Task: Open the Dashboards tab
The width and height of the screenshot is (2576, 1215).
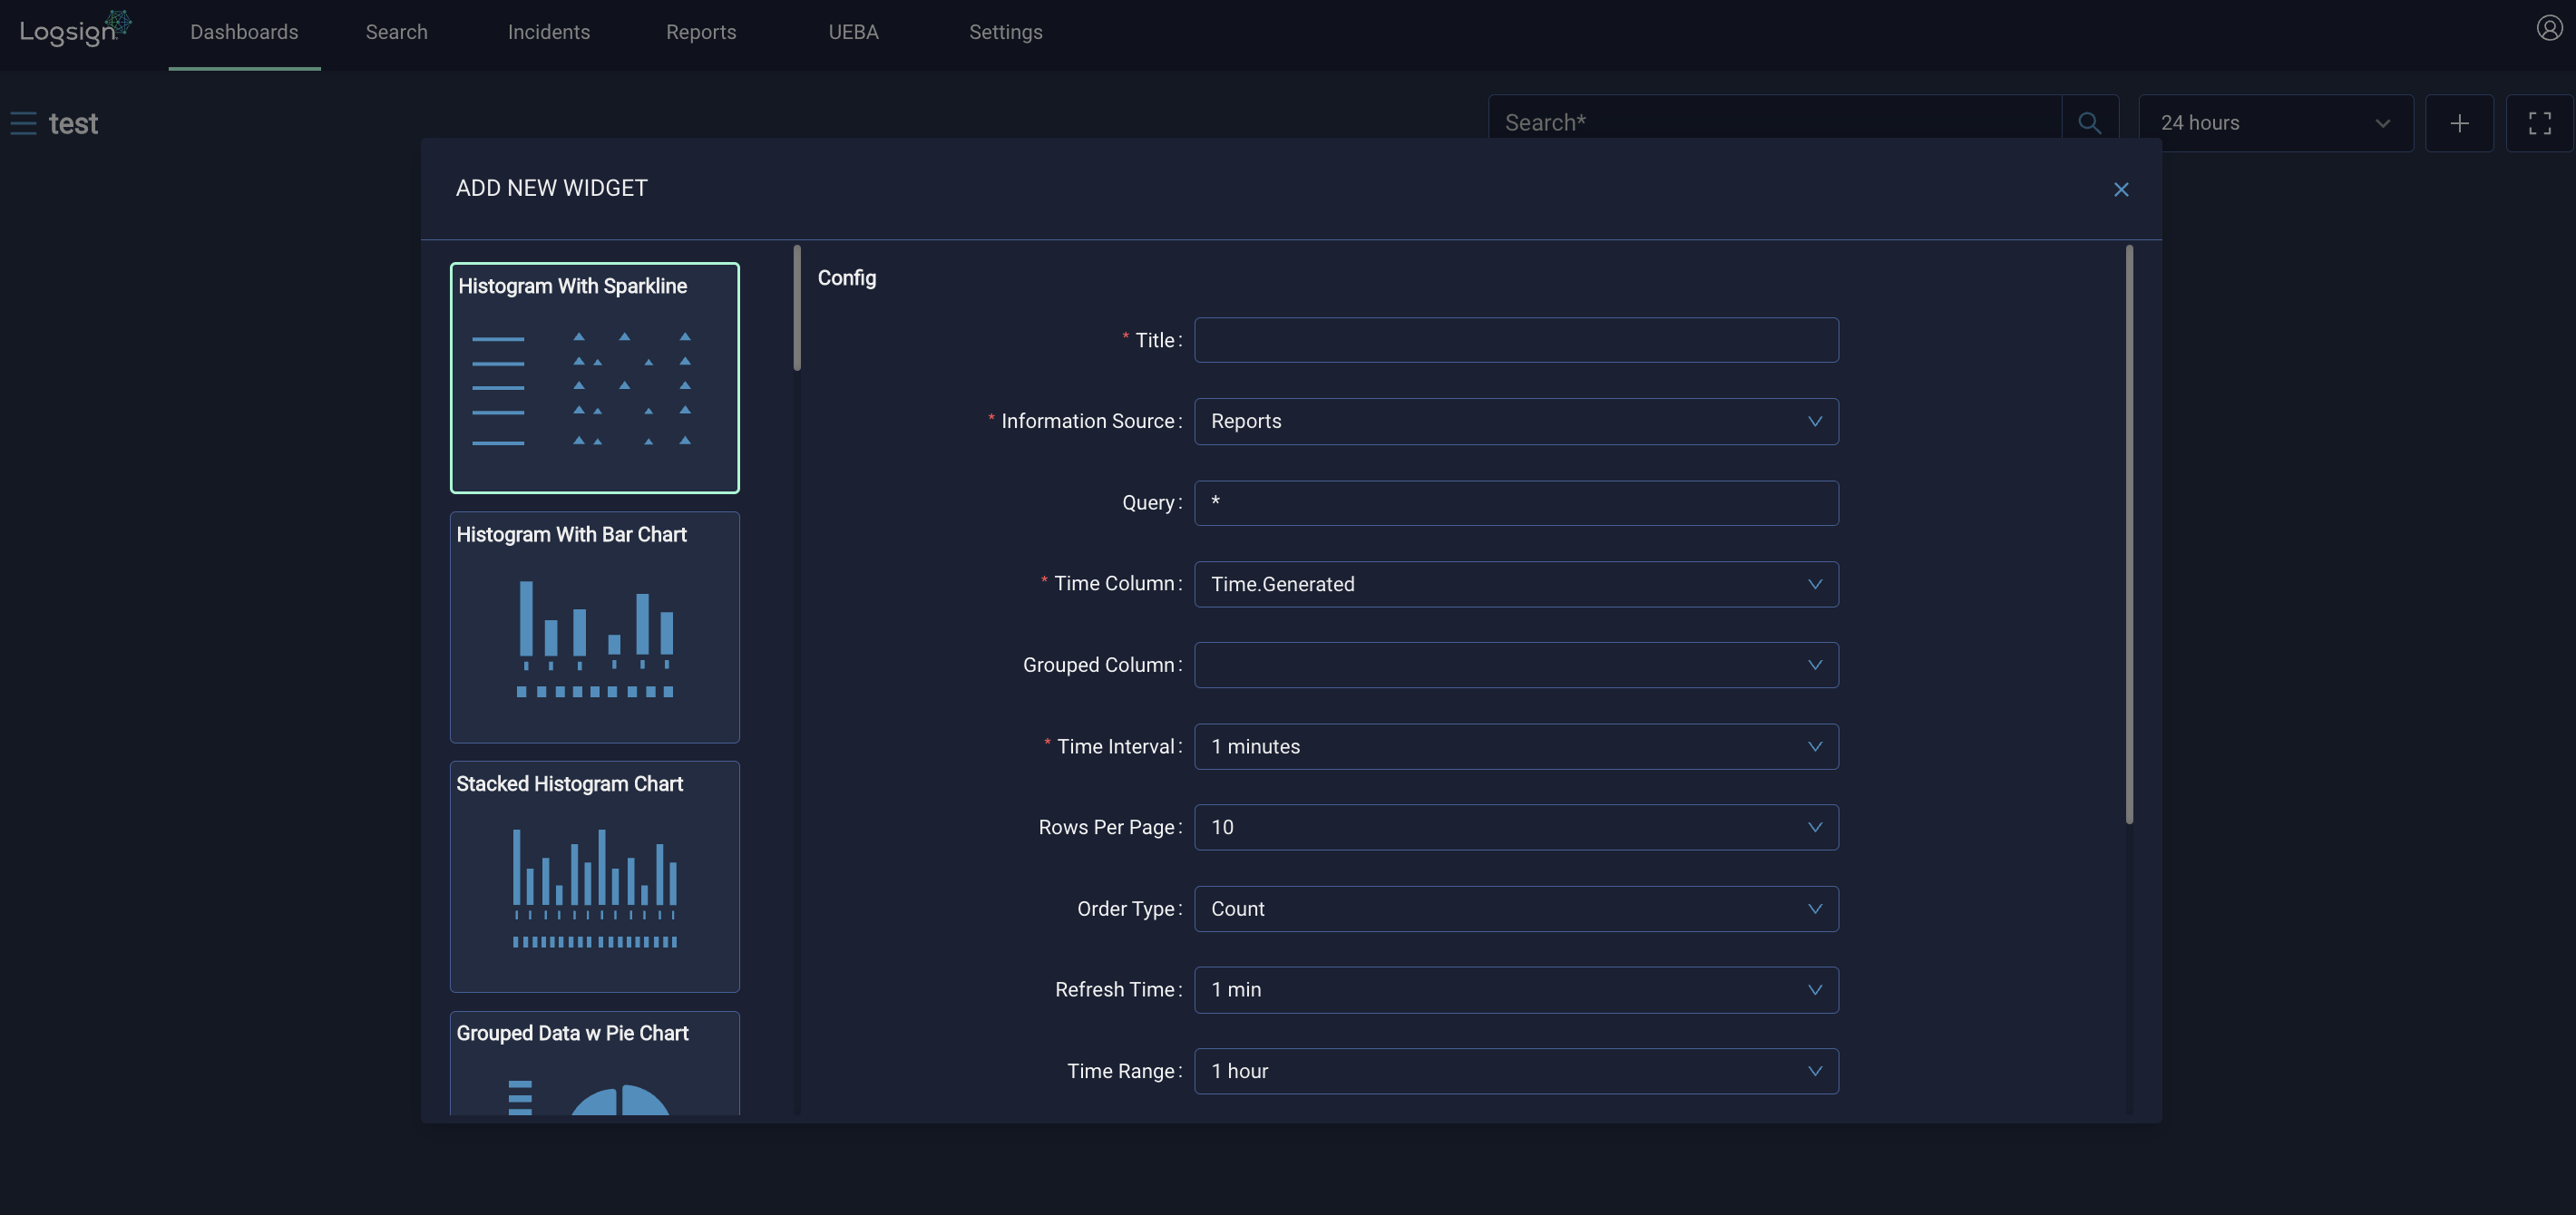Action: pos(244,33)
